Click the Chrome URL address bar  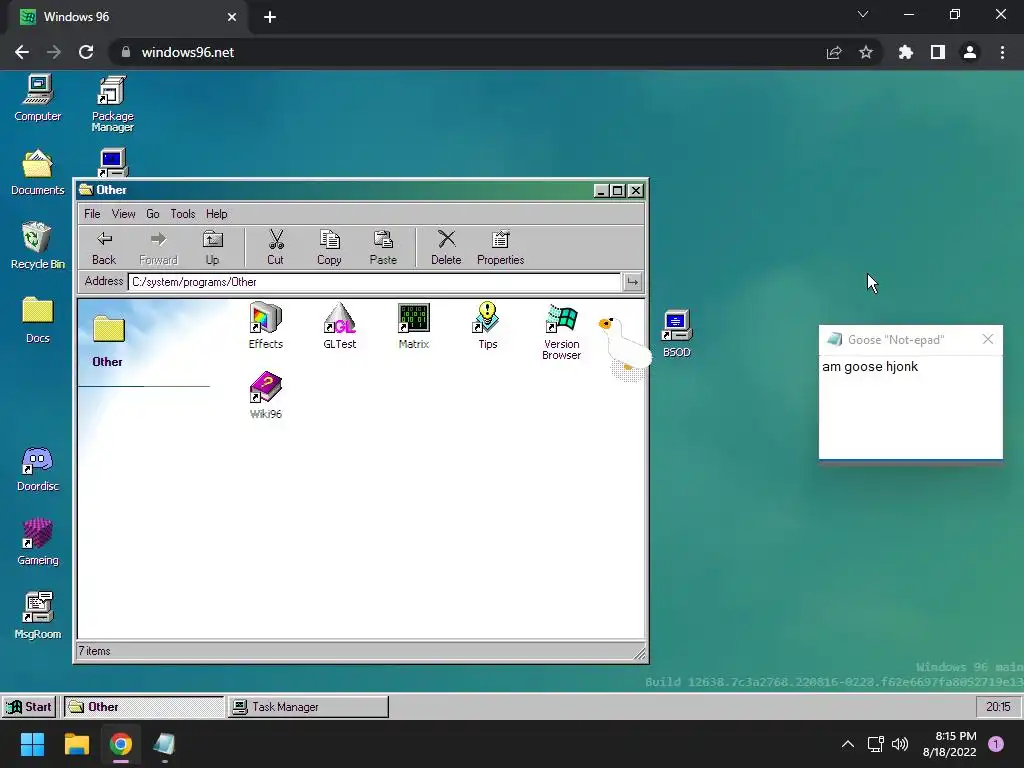(x=470, y=52)
